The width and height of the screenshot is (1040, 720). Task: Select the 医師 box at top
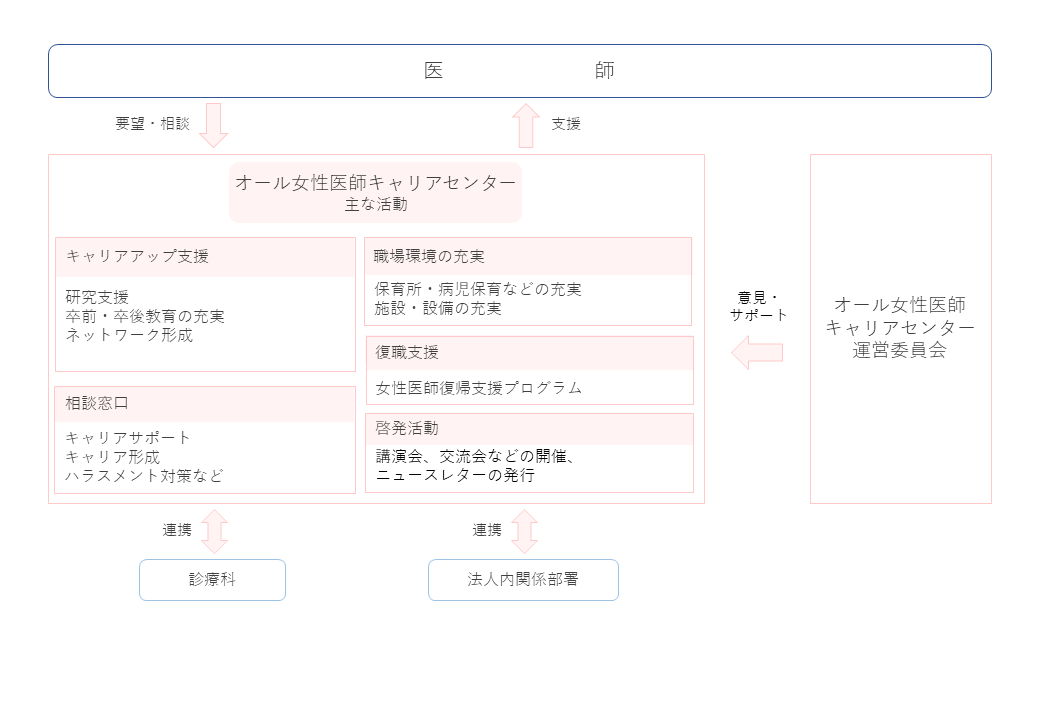pos(519,71)
